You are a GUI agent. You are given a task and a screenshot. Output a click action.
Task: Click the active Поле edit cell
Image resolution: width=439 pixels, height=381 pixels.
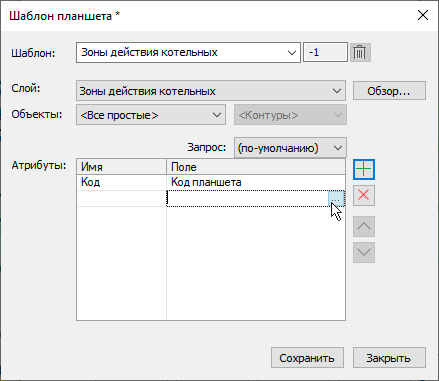click(248, 199)
